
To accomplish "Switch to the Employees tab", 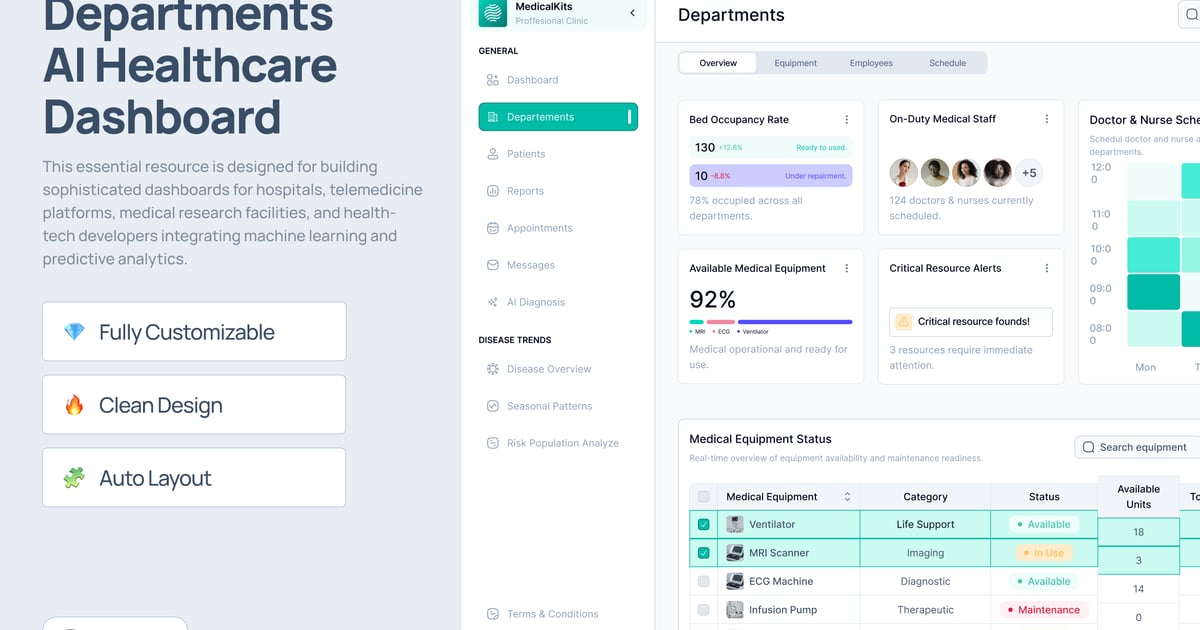I will coord(871,63).
